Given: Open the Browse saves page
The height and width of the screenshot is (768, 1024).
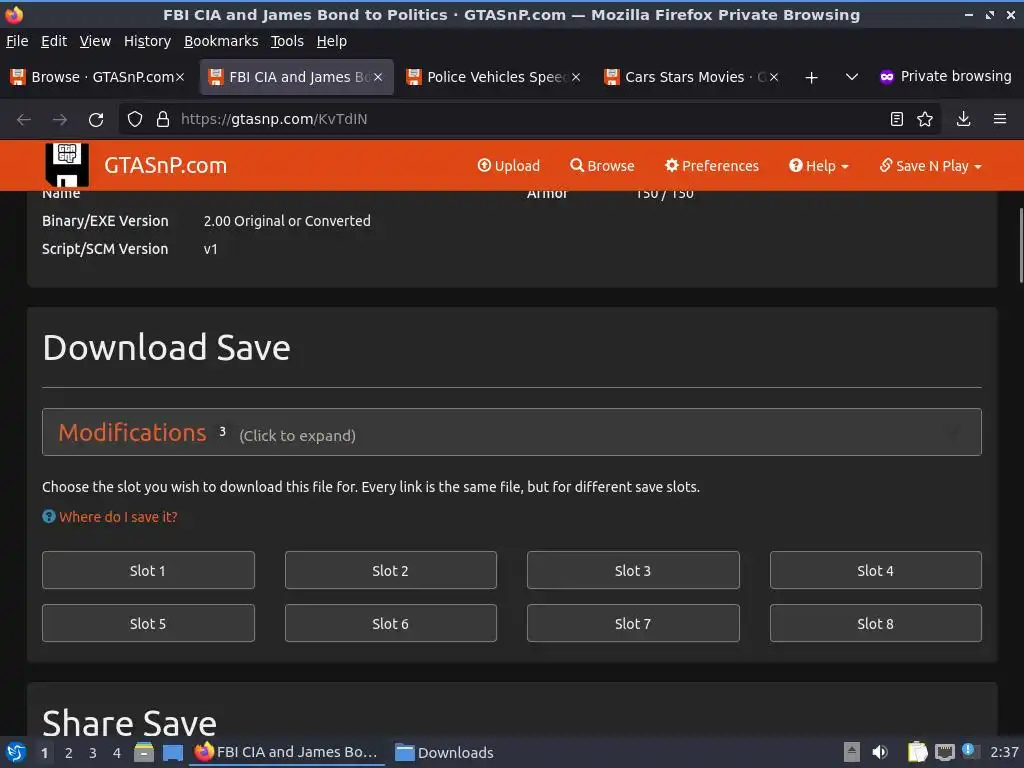Looking at the screenshot, I should [x=602, y=166].
